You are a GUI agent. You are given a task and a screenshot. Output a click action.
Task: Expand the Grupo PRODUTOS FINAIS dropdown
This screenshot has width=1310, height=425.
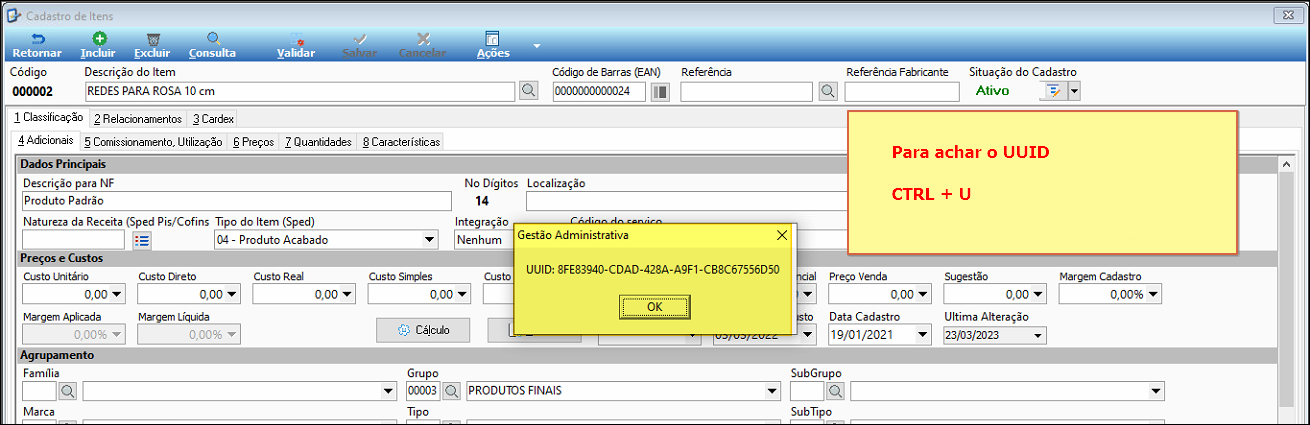[772, 390]
